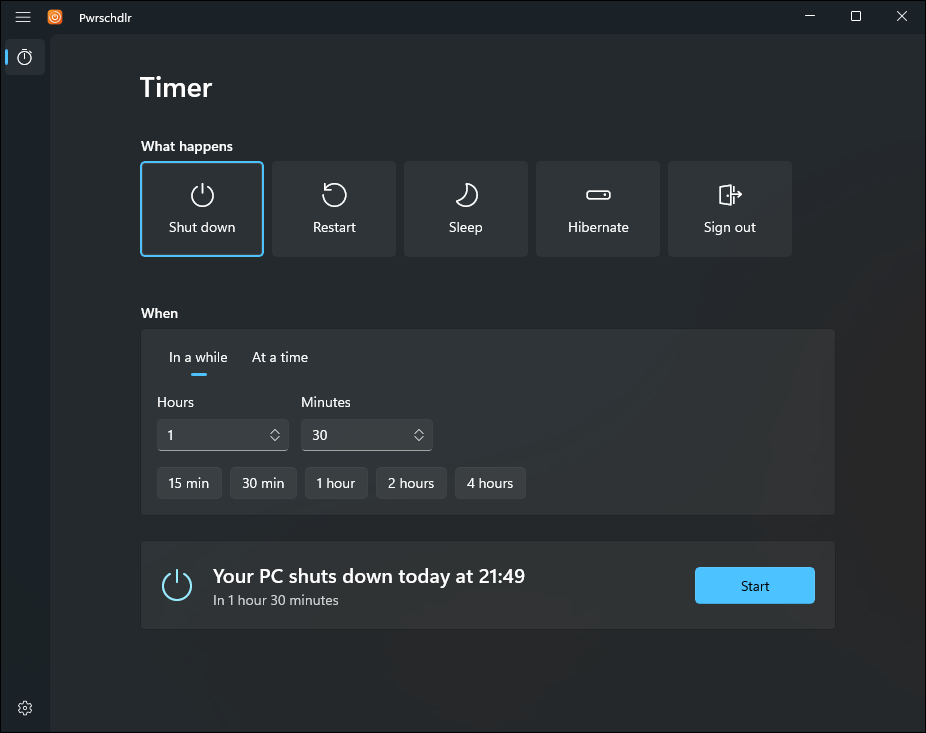Click the power icon in summary card
Image resolution: width=926 pixels, height=733 pixels.
177,585
